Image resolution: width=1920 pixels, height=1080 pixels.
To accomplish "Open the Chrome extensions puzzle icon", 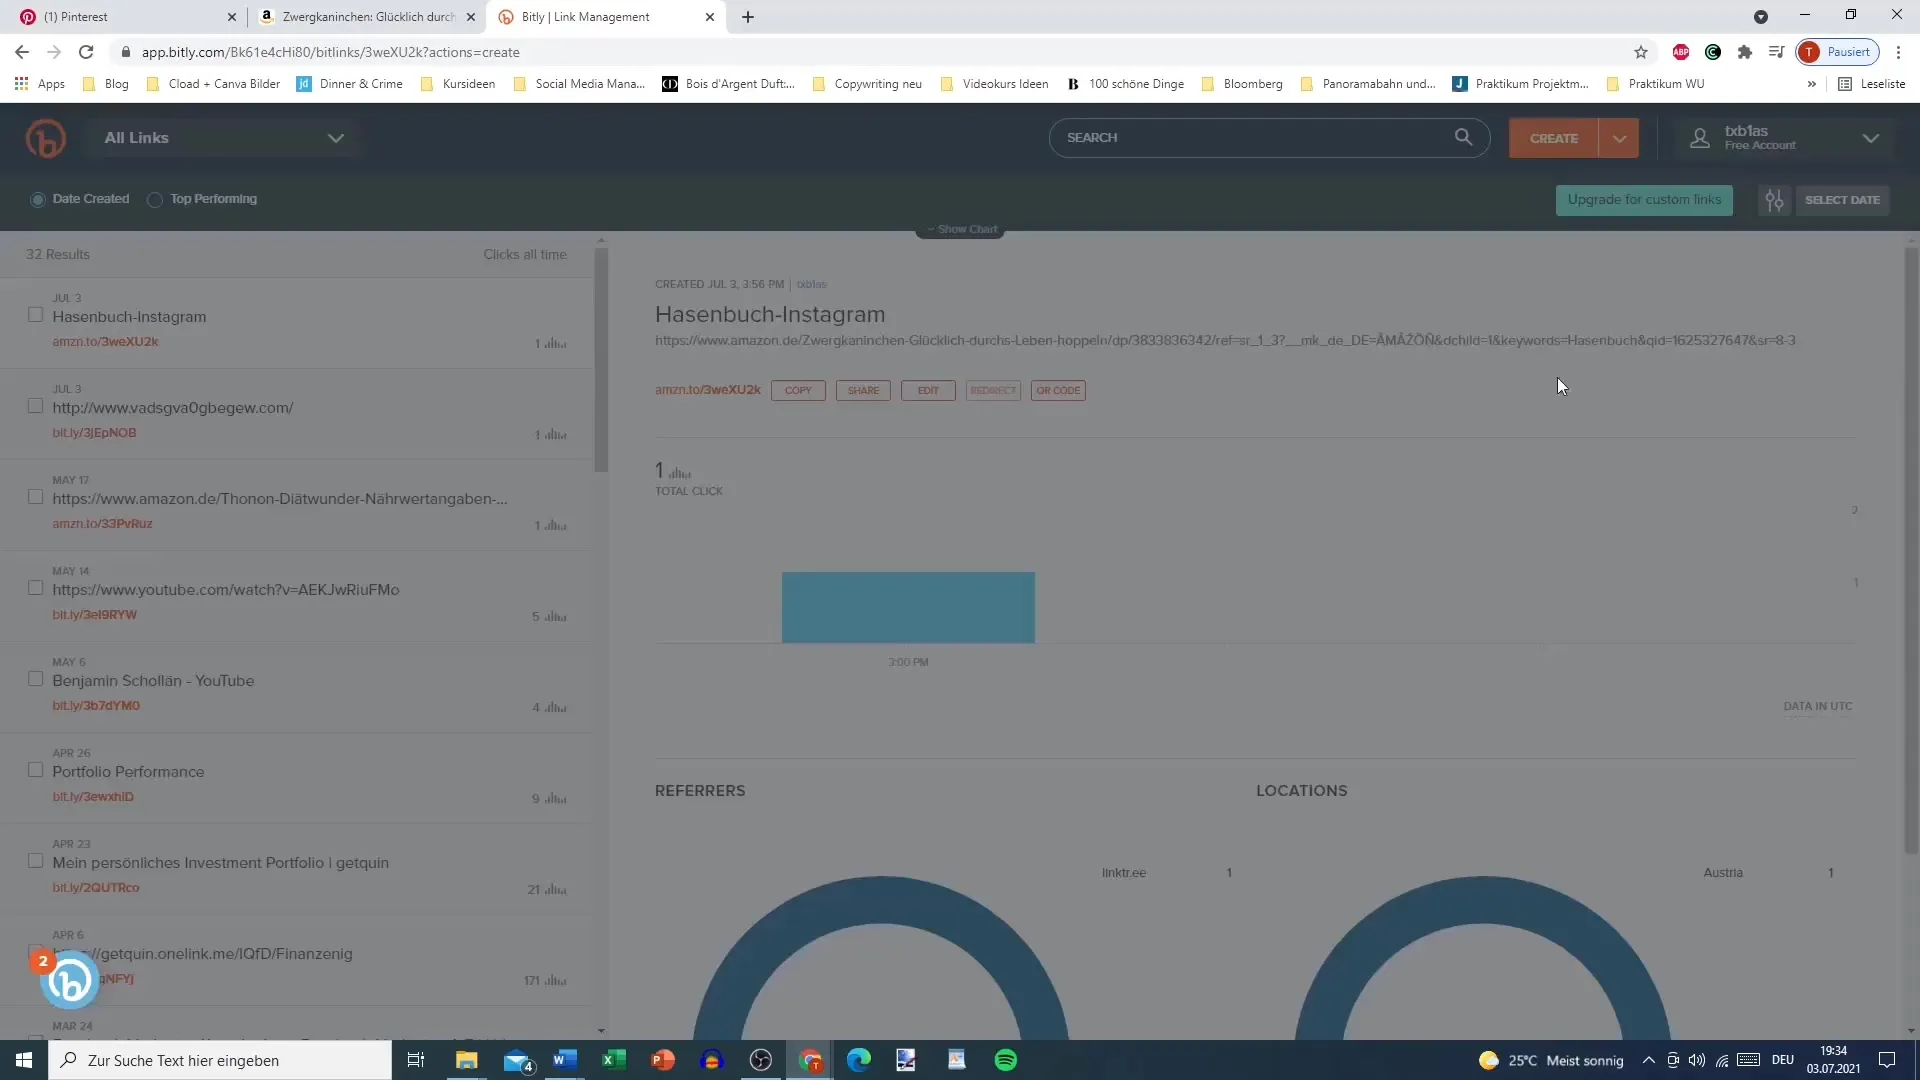I will click(x=1745, y=52).
